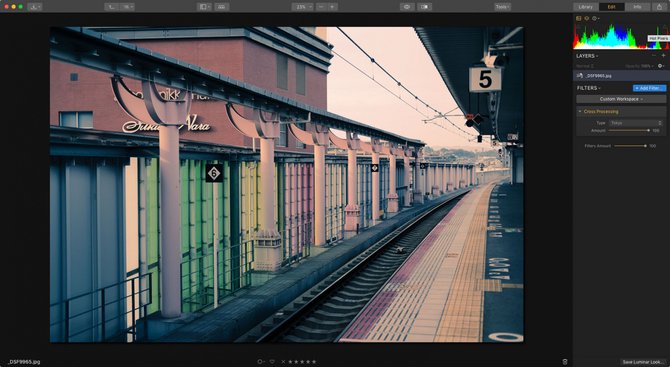This screenshot has height=367, width=670.
Task: Click the zoom in plus button
Action: pos(332,7)
